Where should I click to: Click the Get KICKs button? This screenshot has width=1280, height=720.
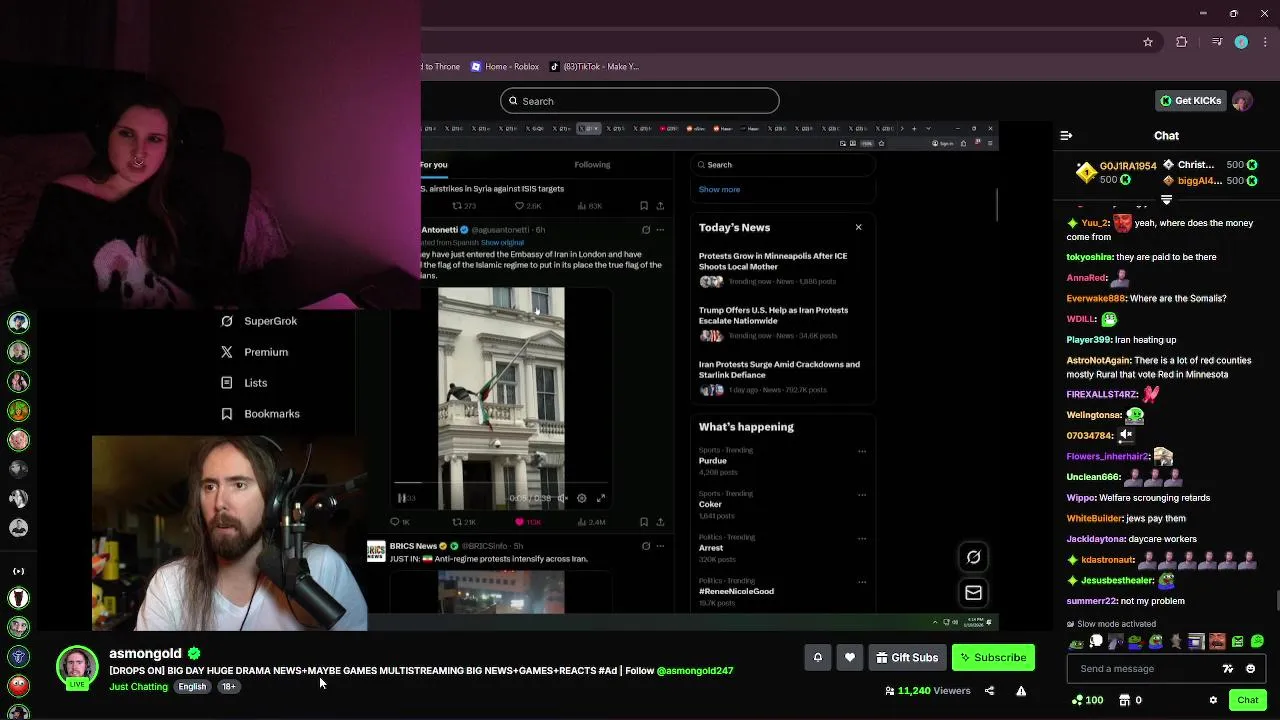1190,101
